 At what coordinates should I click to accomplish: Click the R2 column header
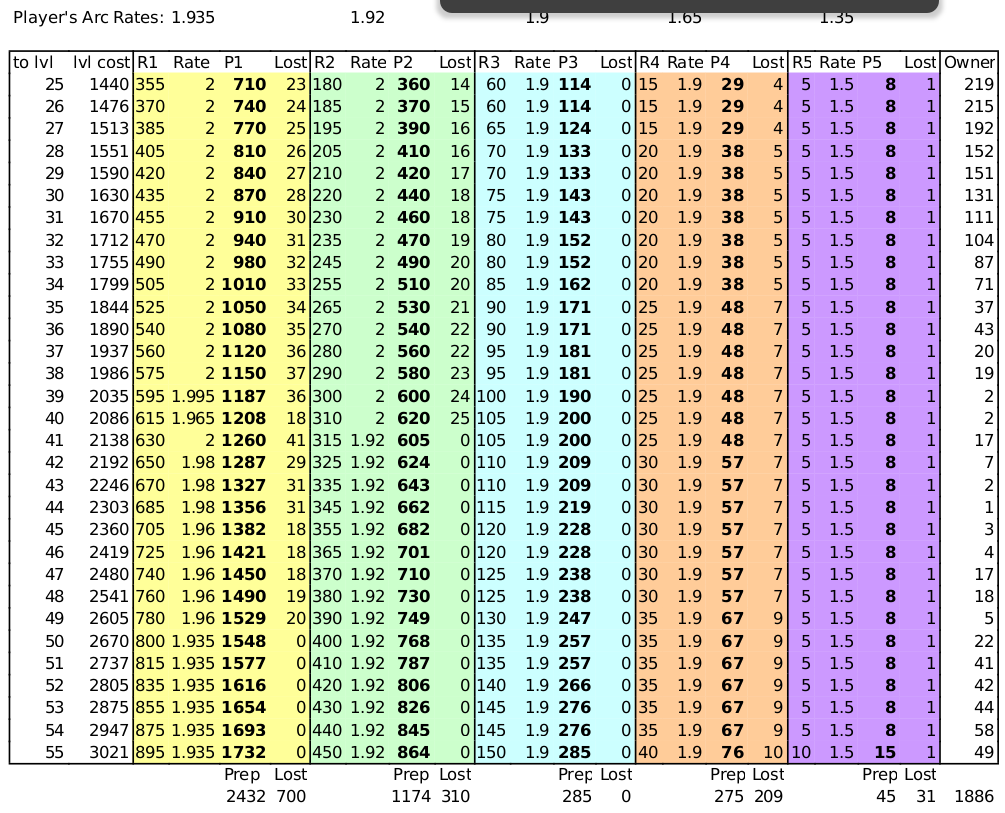(324, 62)
